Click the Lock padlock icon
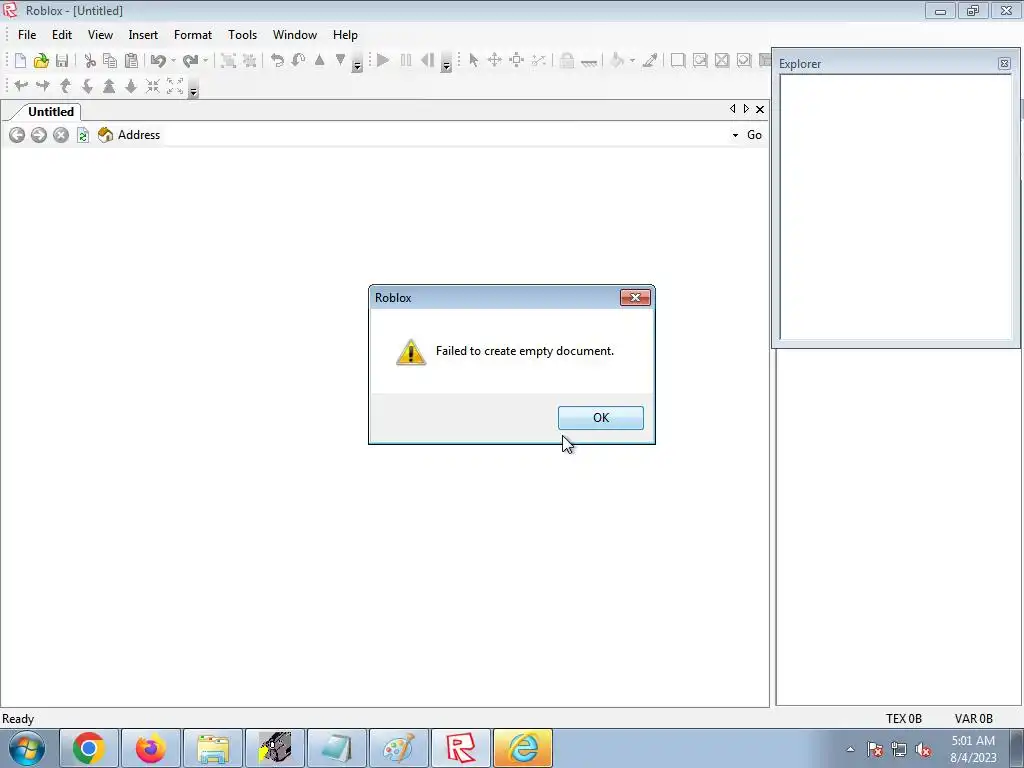1024x768 pixels. (x=567, y=61)
